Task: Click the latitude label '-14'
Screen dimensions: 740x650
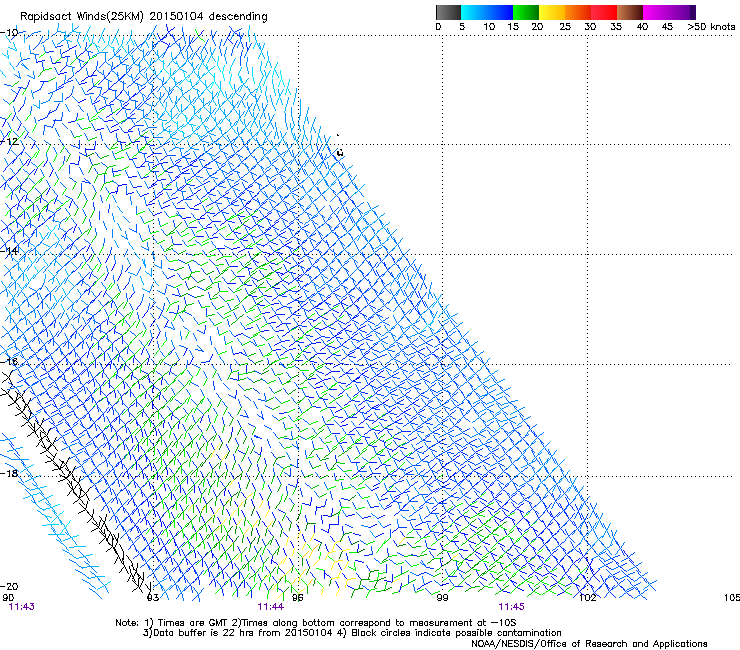Action: tap(9, 251)
